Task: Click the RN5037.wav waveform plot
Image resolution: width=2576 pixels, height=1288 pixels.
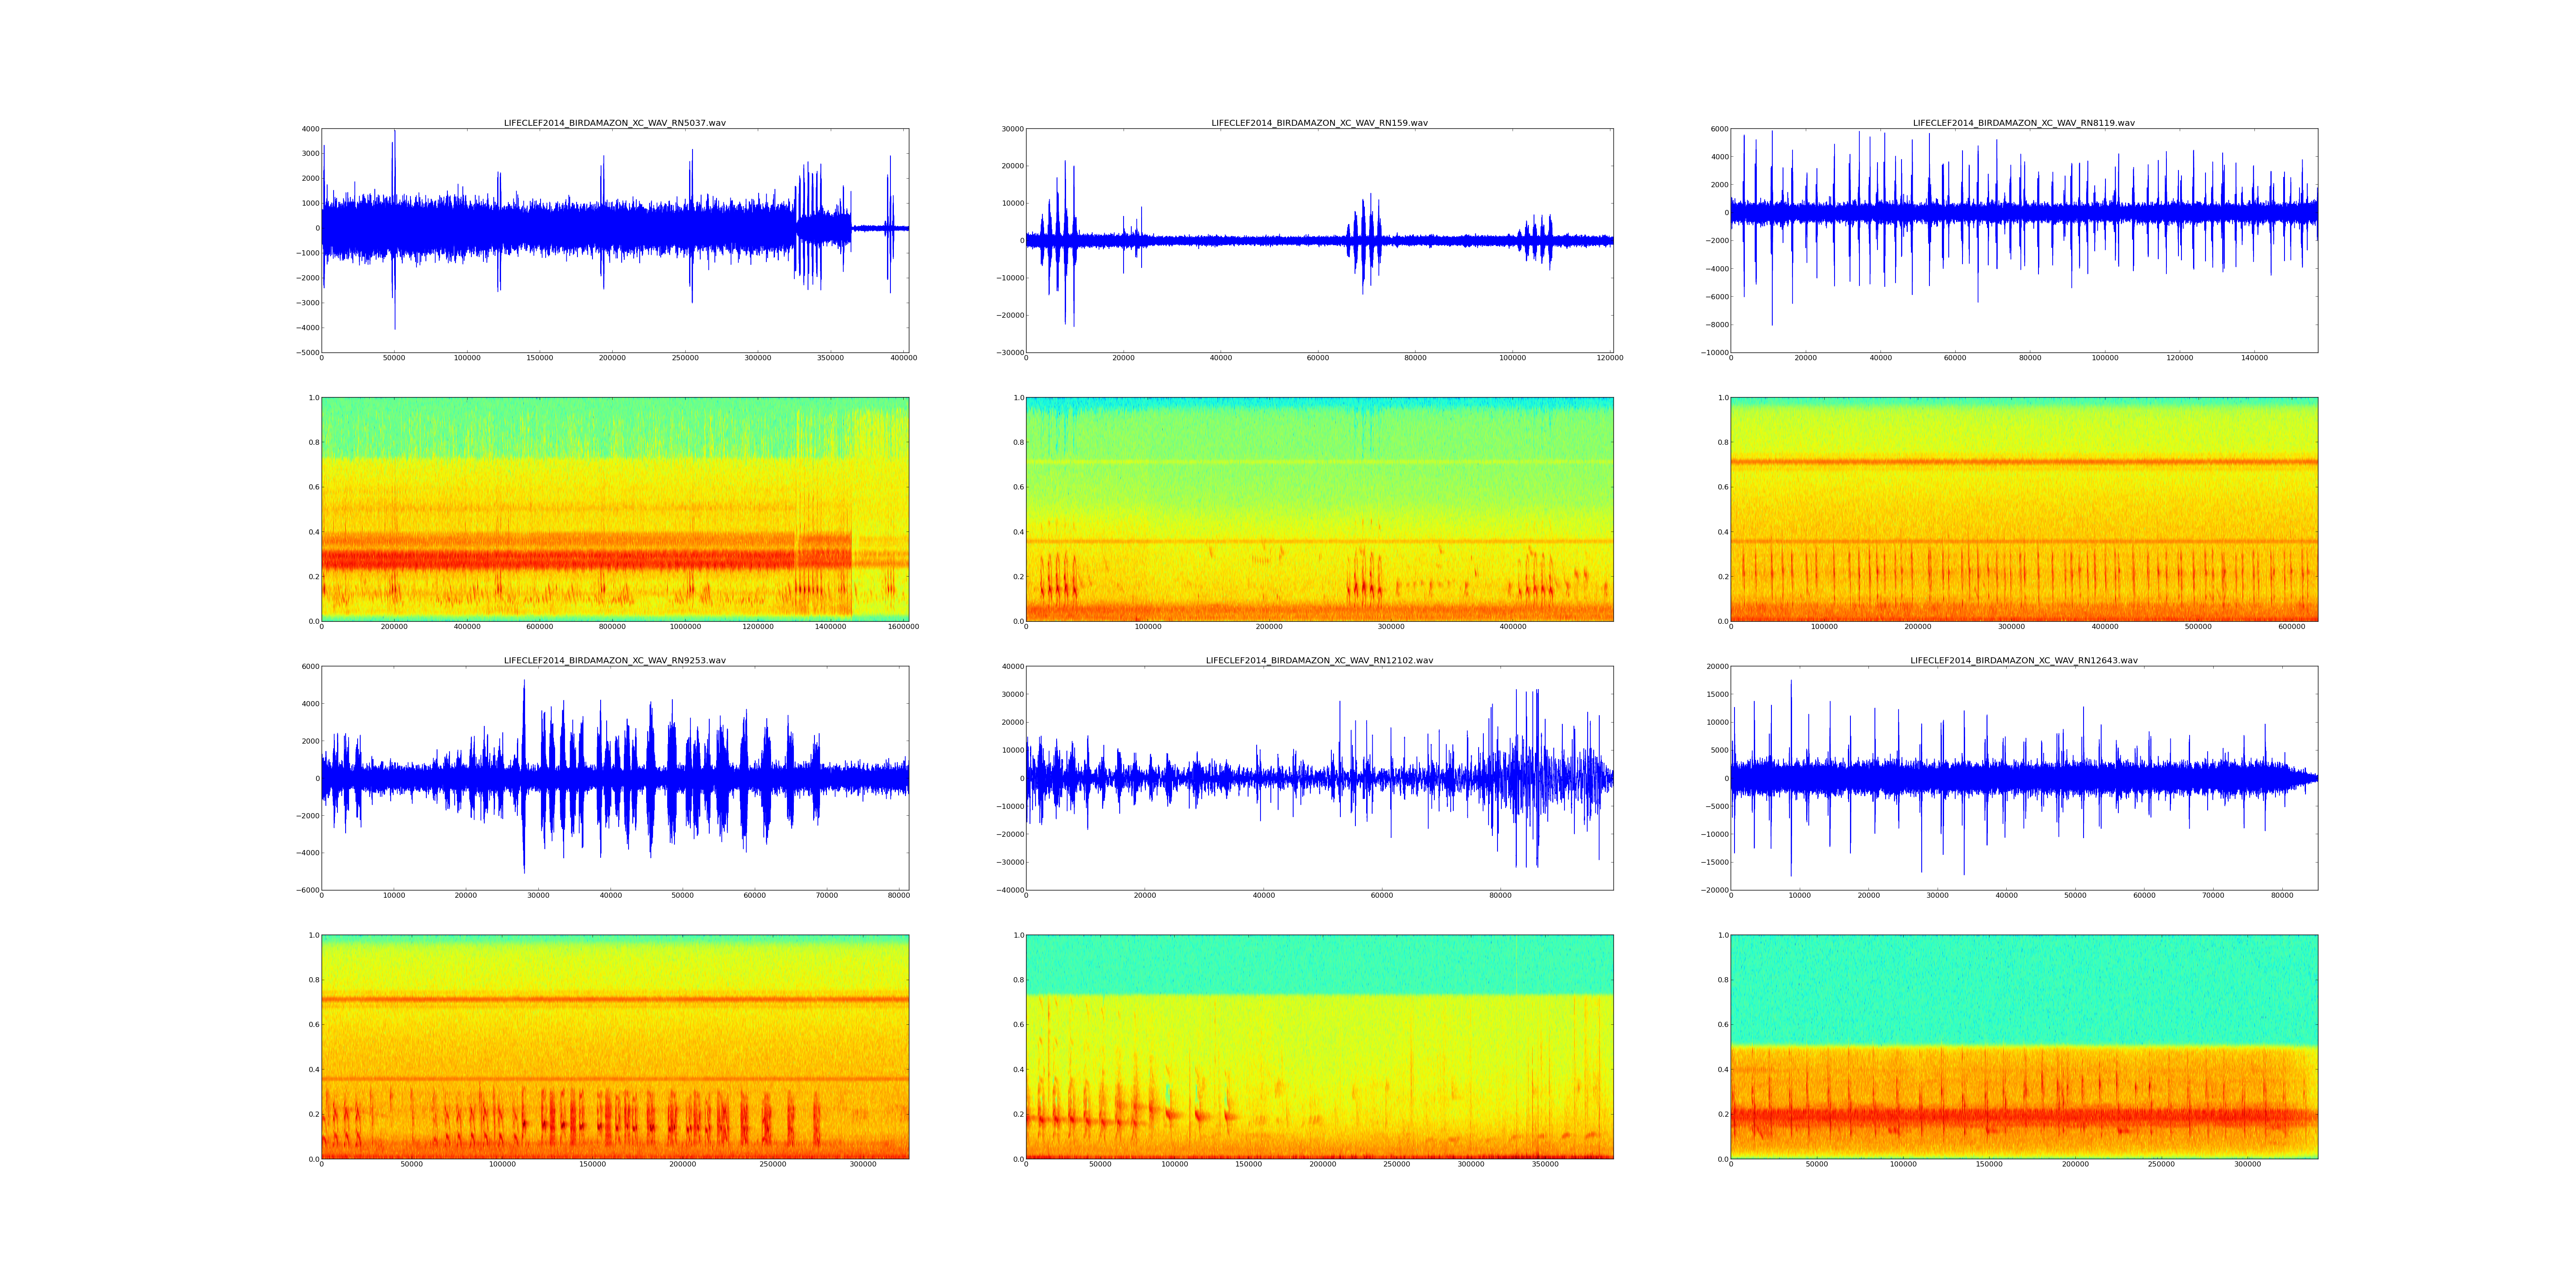Action: pos(615,240)
